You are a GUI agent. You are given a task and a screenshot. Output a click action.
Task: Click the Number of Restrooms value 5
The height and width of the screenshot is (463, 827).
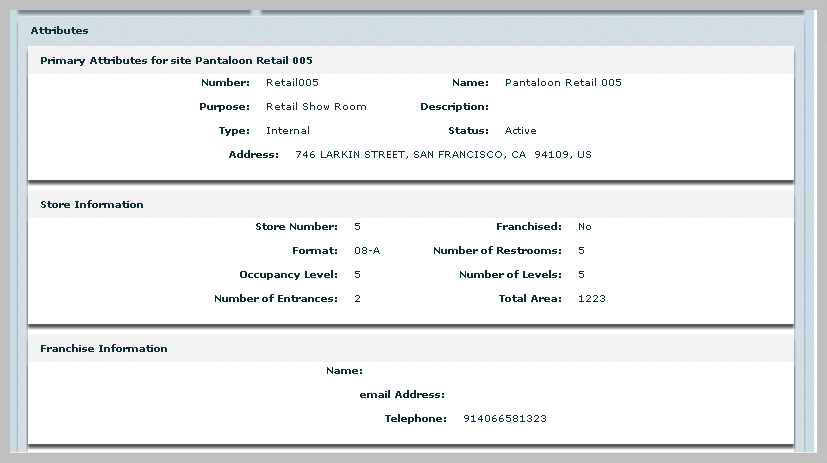[x=581, y=250]
